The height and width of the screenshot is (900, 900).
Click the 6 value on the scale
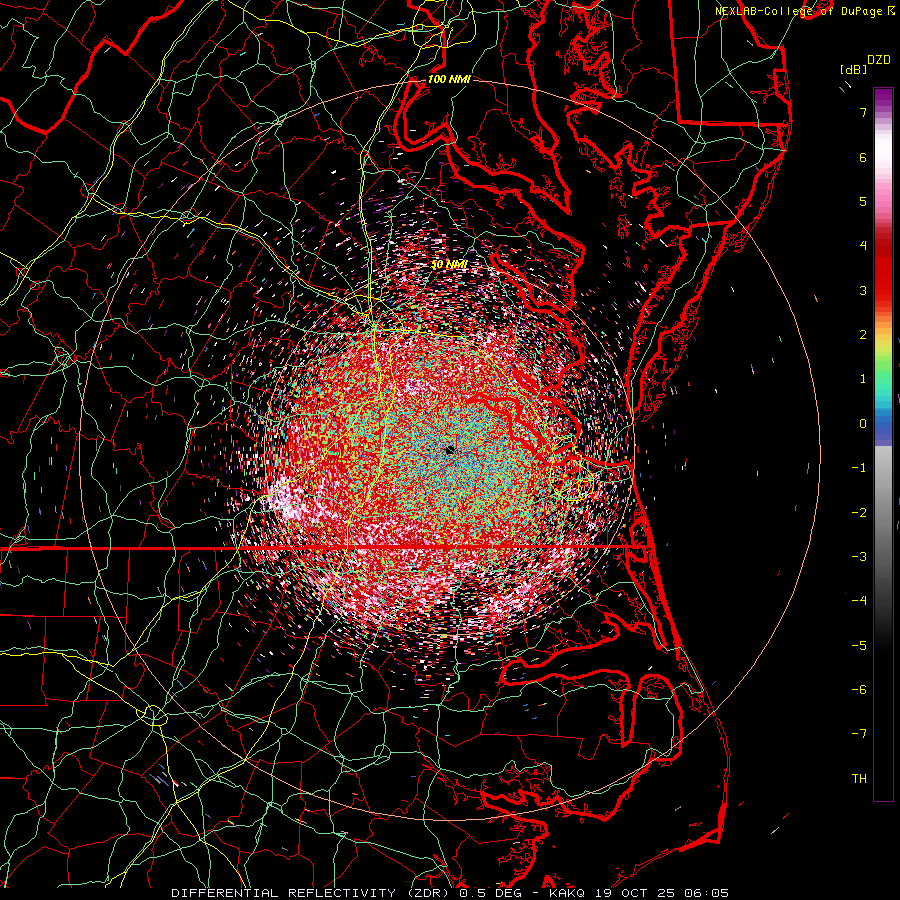click(x=863, y=157)
